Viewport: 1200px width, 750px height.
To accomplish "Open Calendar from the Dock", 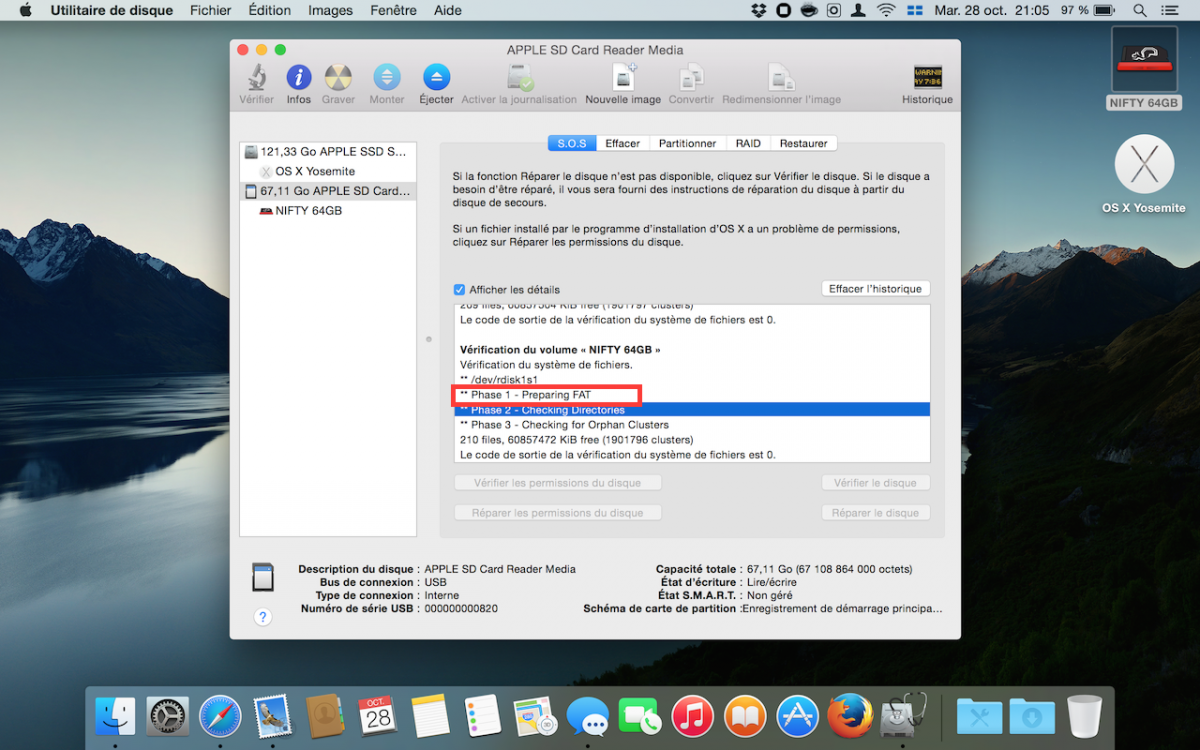I will [377, 716].
